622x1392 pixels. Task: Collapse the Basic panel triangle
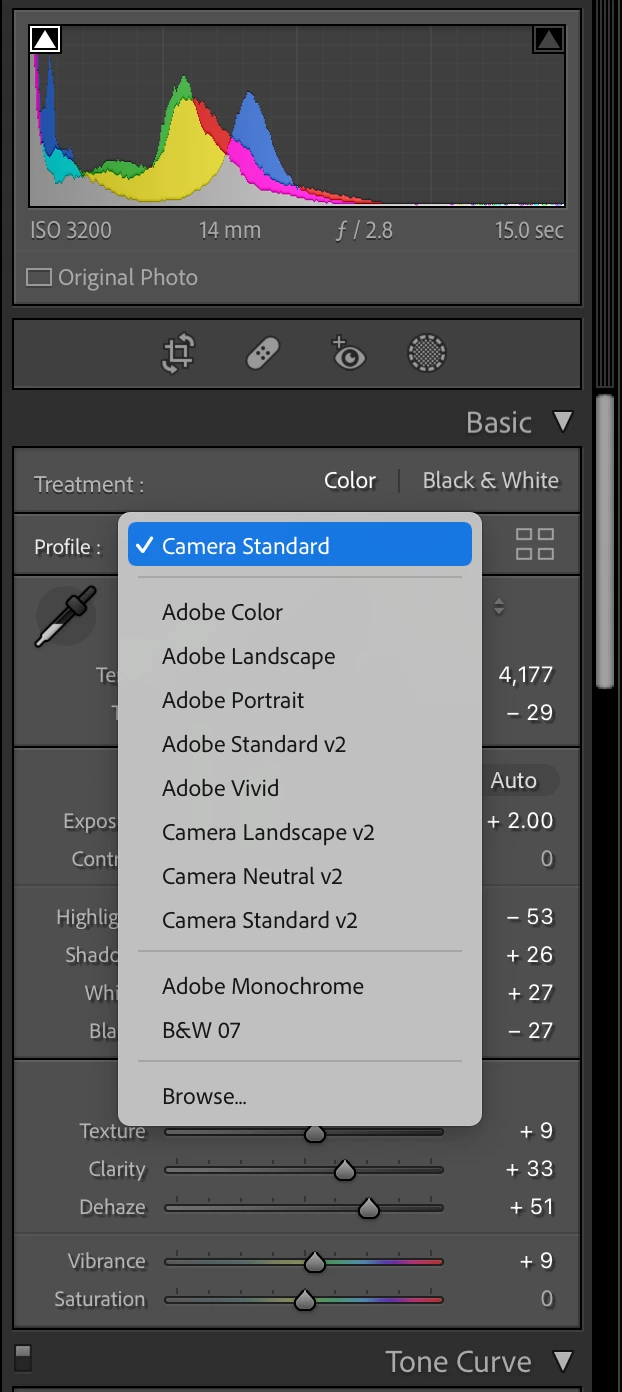pyautogui.click(x=563, y=422)
